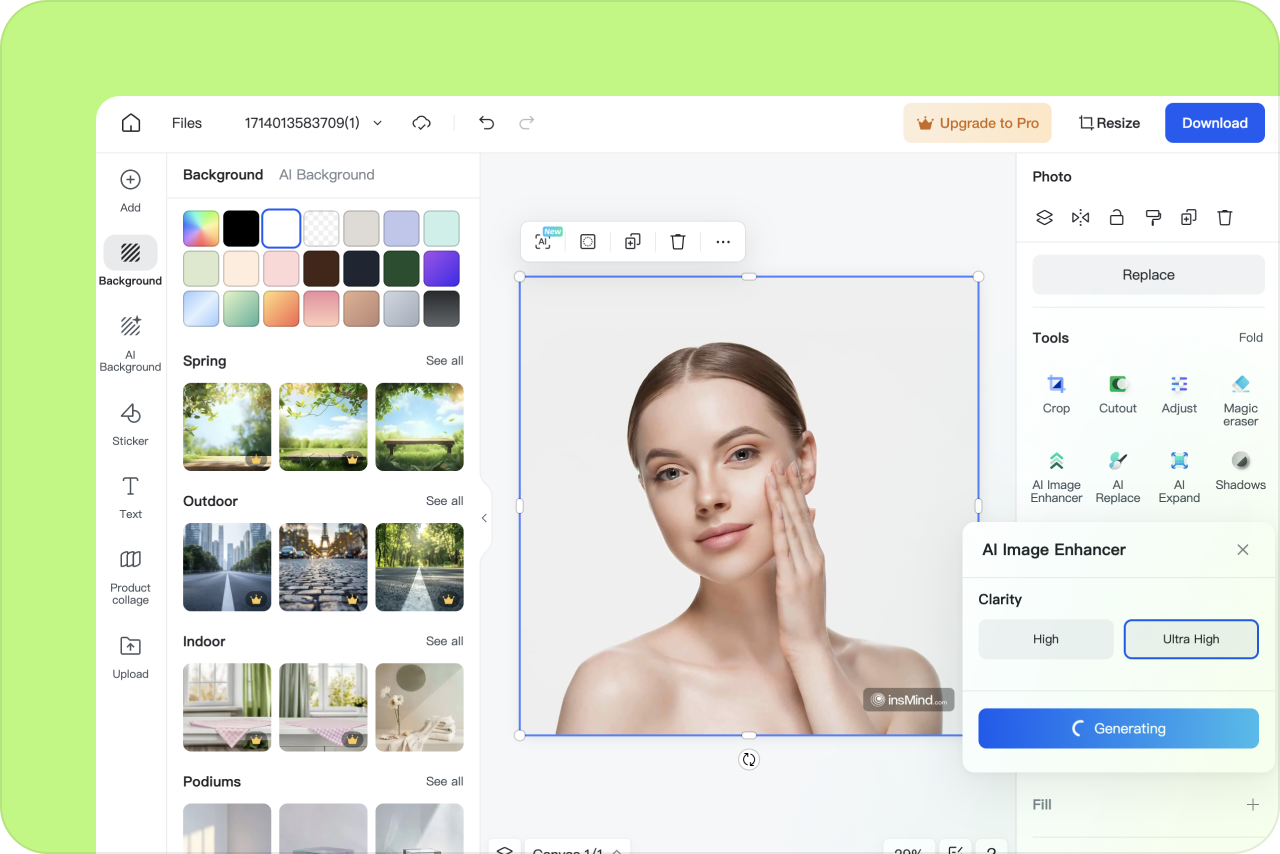Pick the rainbow gradient color swatch

pos(201,228)
